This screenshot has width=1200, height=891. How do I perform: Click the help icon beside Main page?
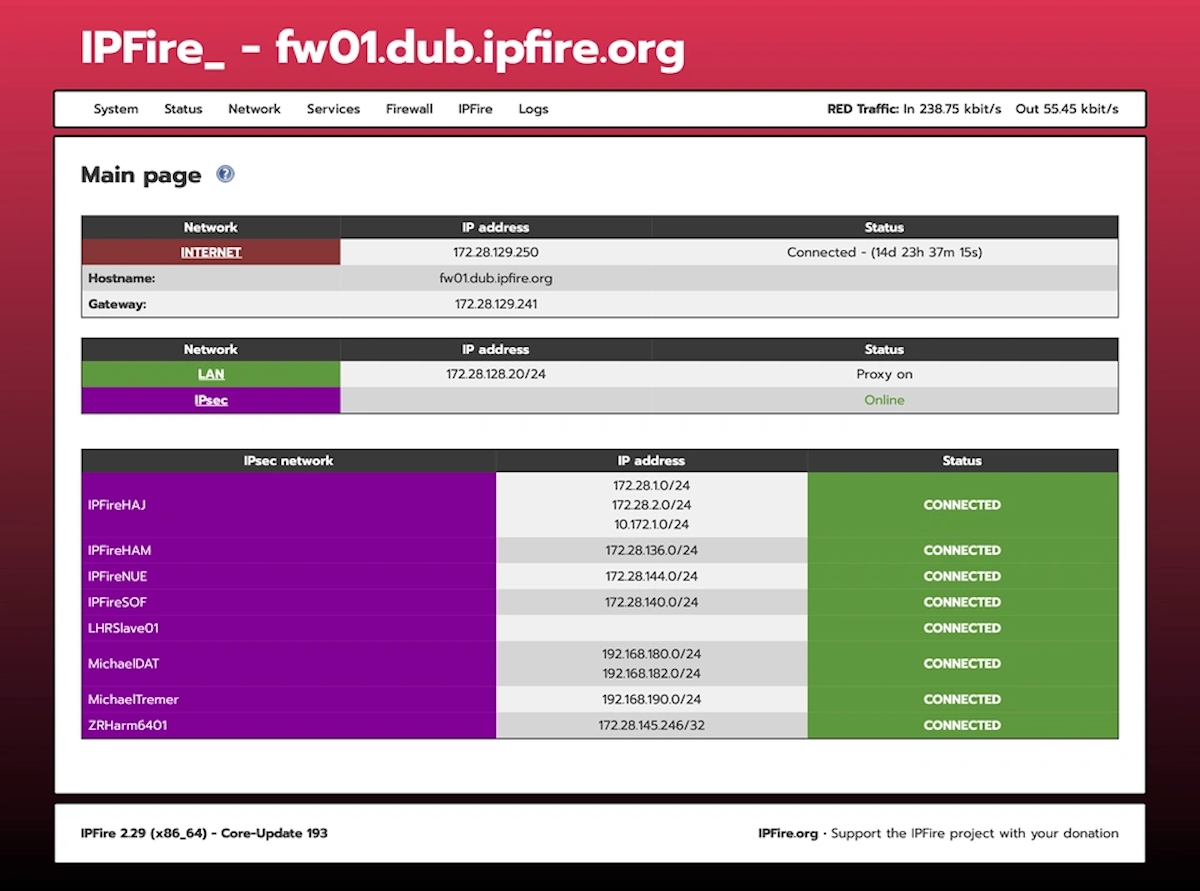(225, 174)
